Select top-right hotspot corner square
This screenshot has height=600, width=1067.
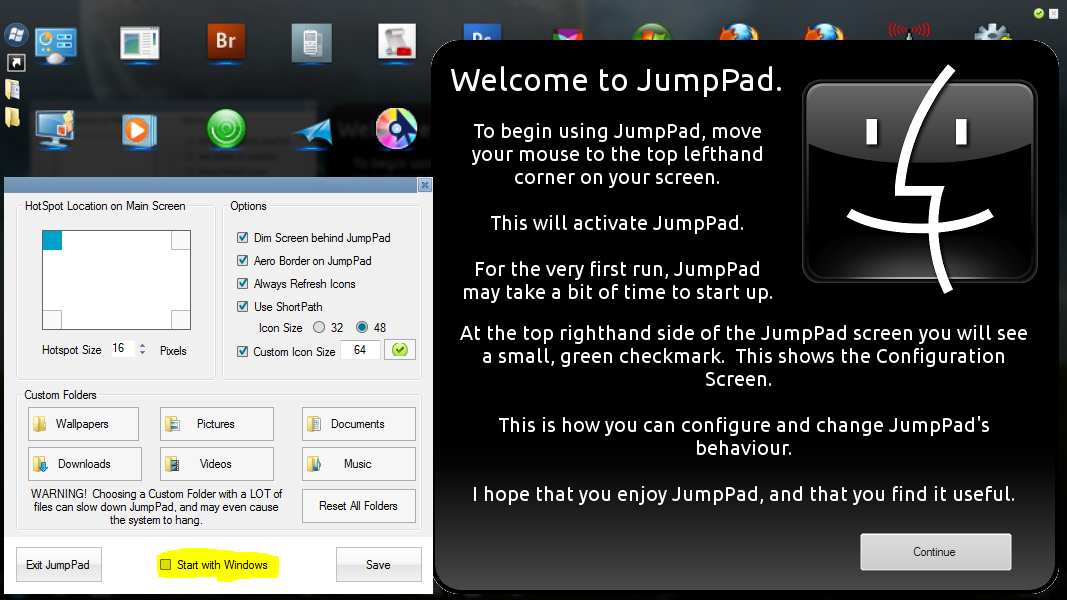pyautogui.click(x=180, y=240)
